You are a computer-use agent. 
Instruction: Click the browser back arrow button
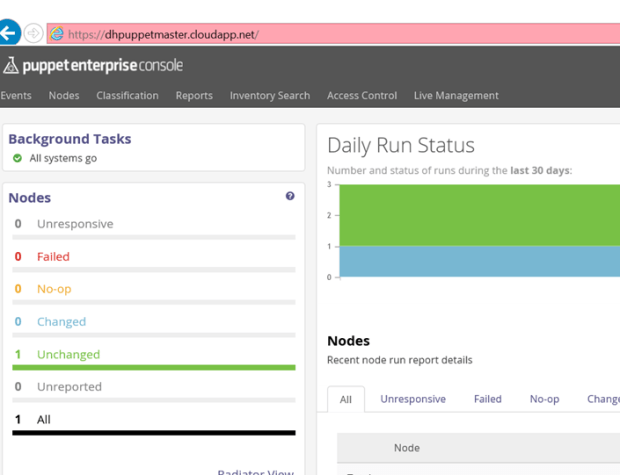[9, 33]
